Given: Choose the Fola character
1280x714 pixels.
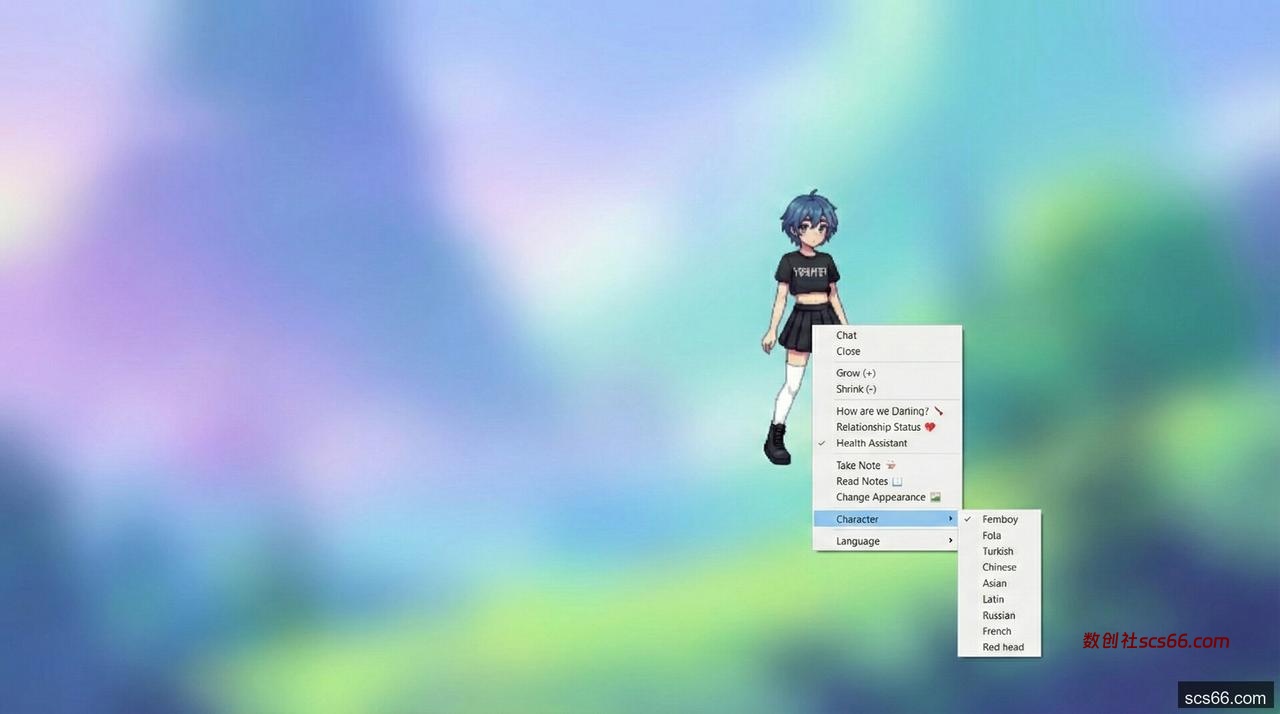Looking at the screenshot, I should [991, 536].
